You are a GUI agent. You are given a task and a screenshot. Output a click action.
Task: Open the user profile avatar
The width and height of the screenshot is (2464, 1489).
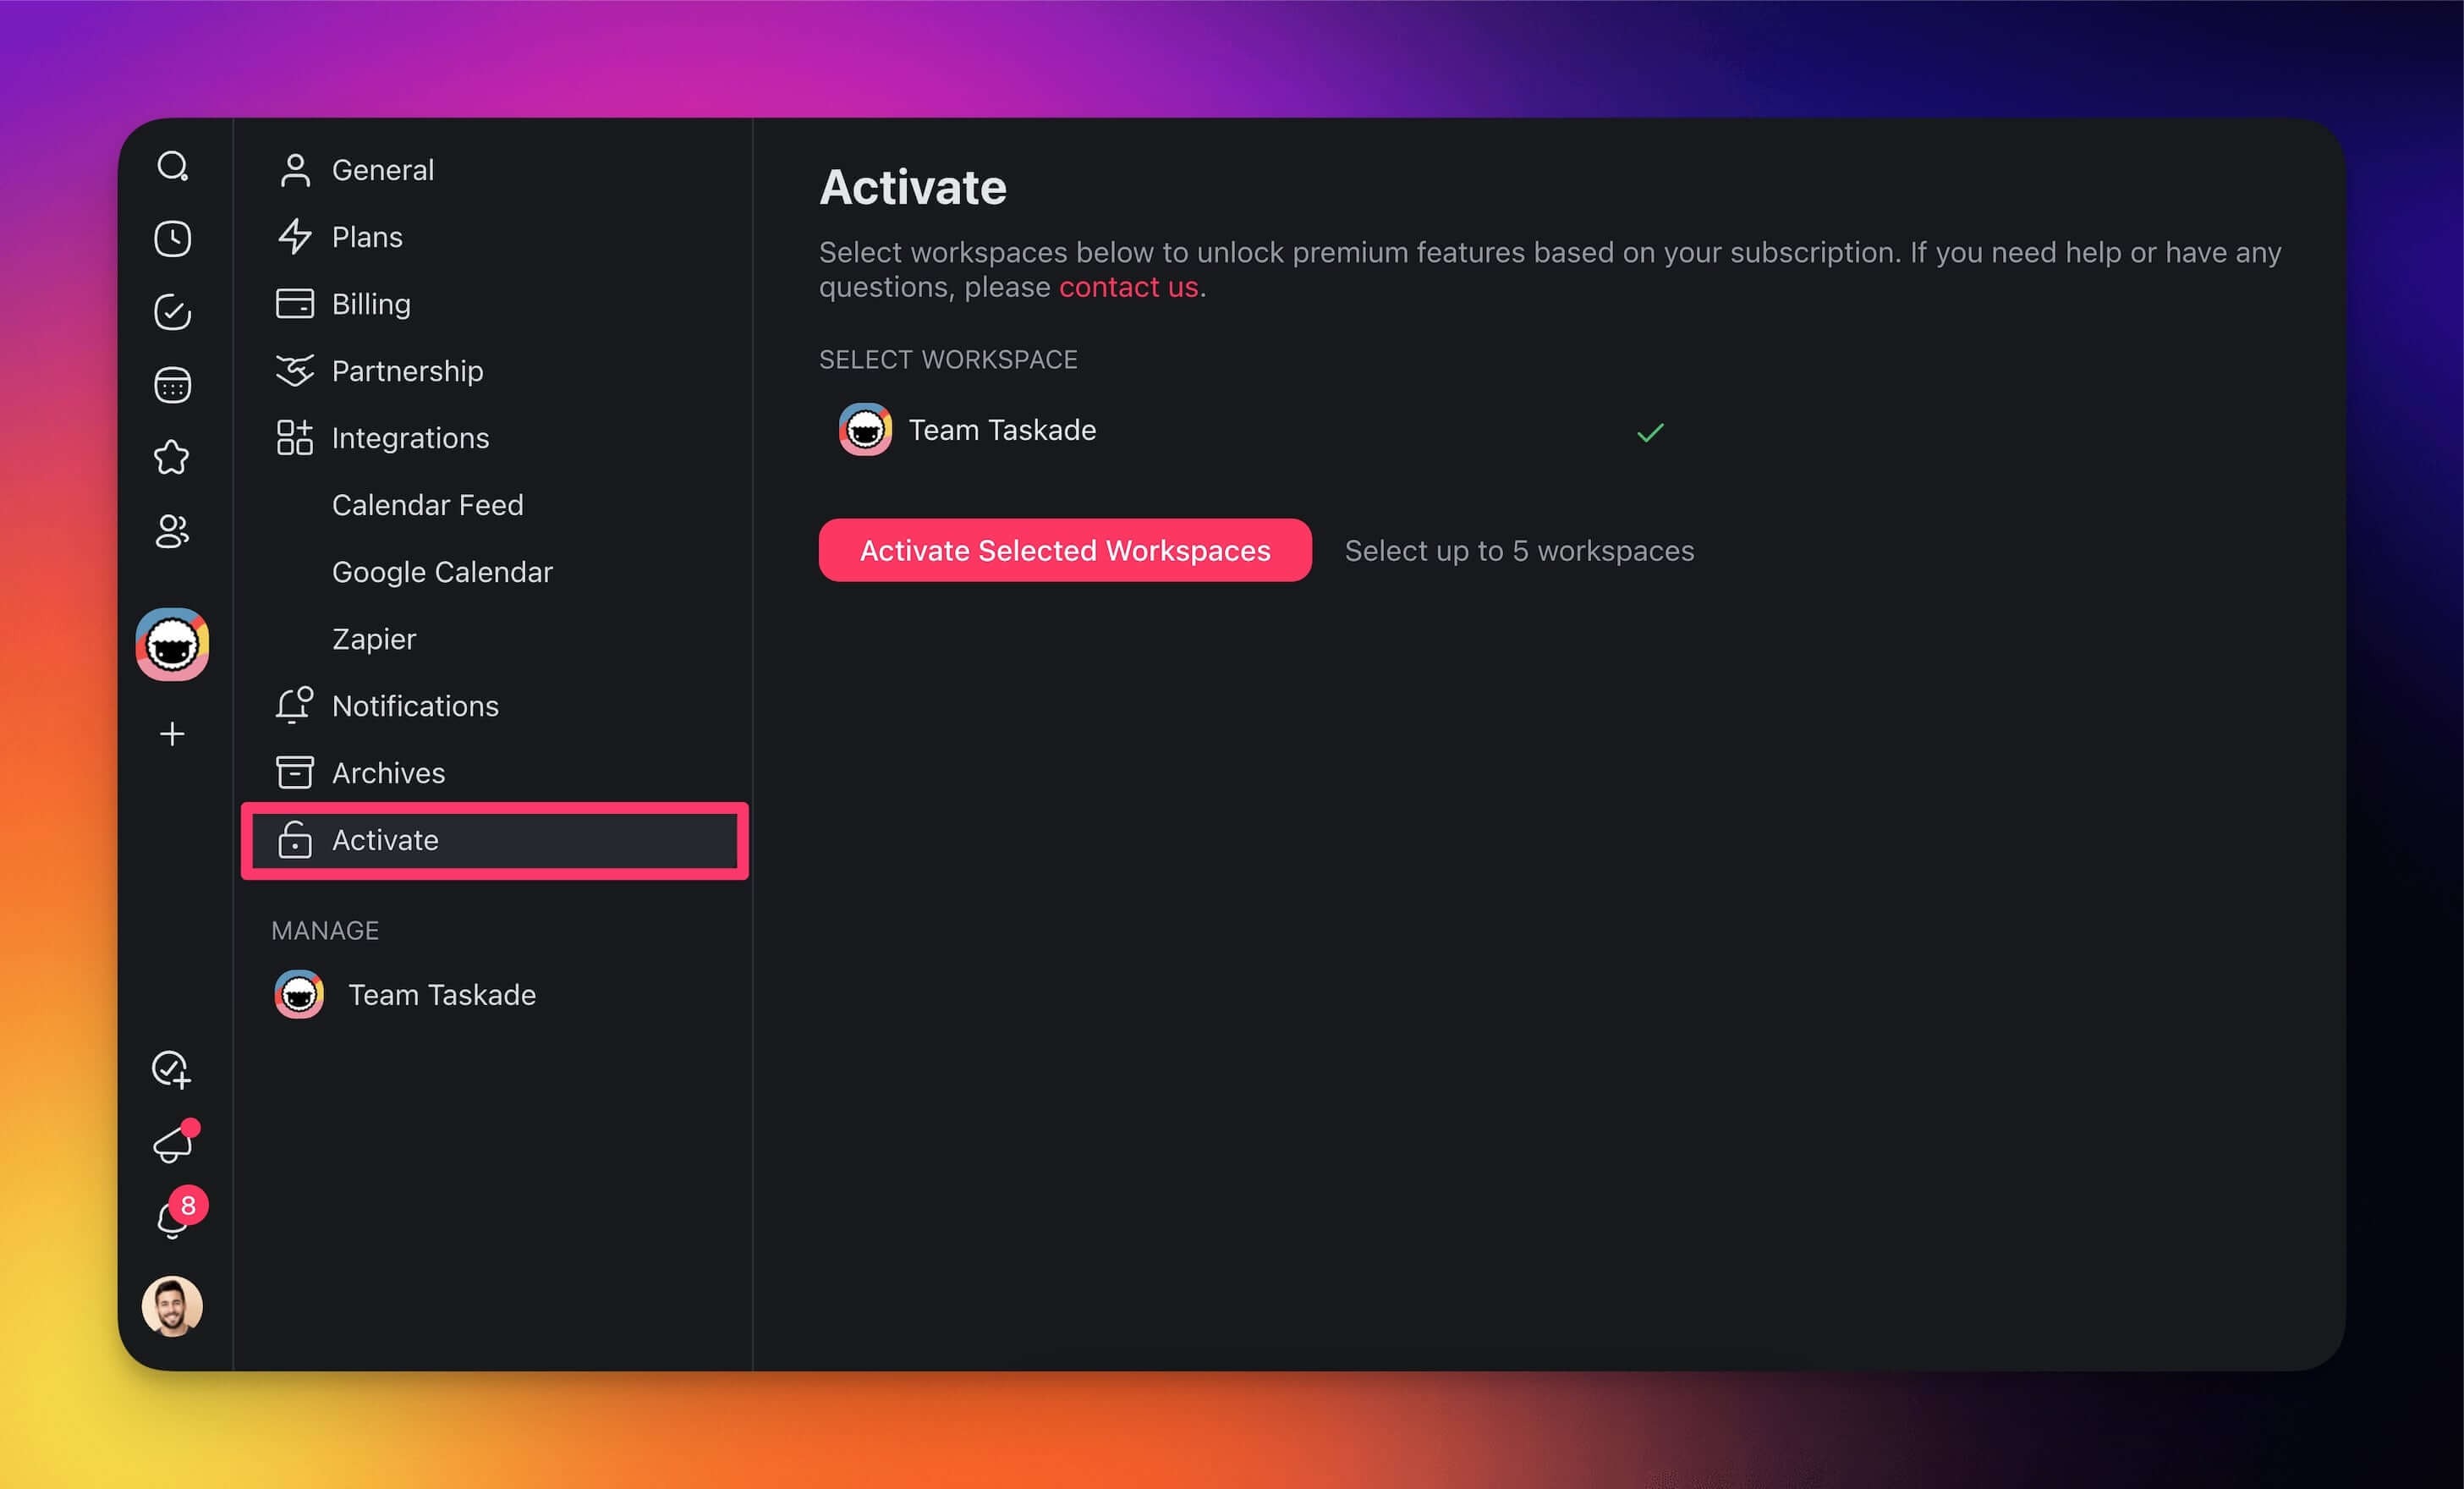click(172, 1306)
